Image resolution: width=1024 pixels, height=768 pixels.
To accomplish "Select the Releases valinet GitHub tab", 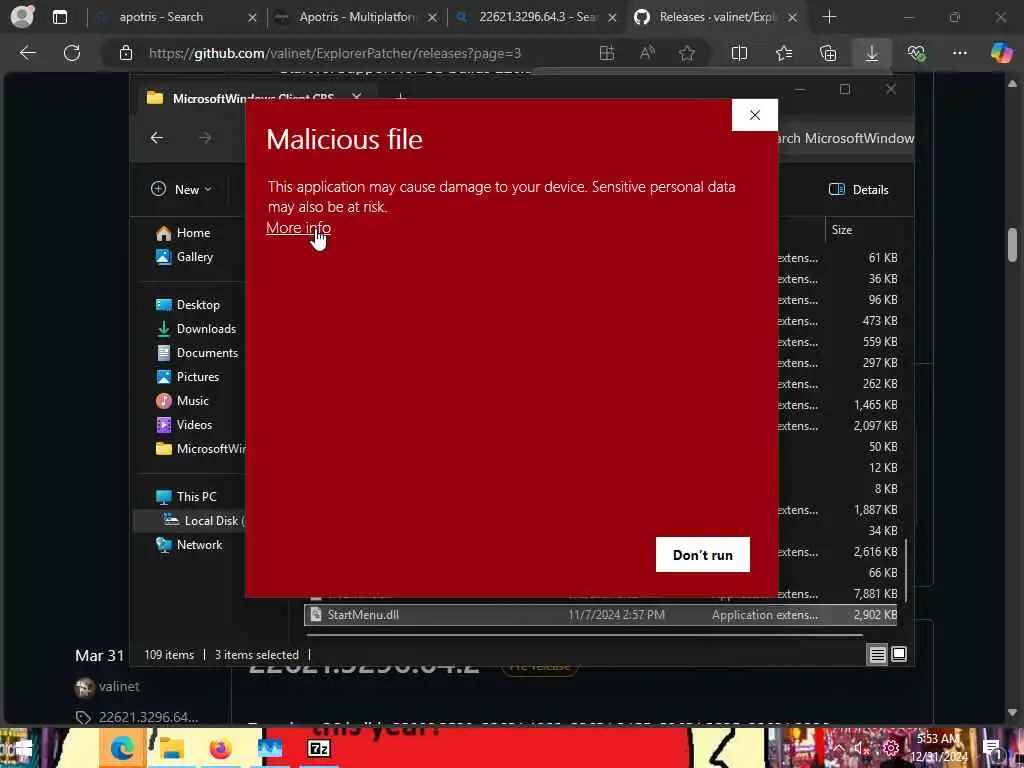I will pos(716,17).
